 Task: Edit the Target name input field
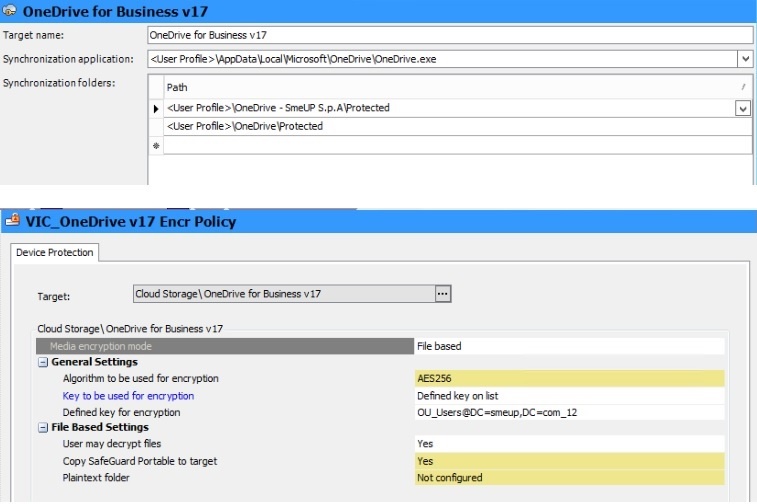449,35
